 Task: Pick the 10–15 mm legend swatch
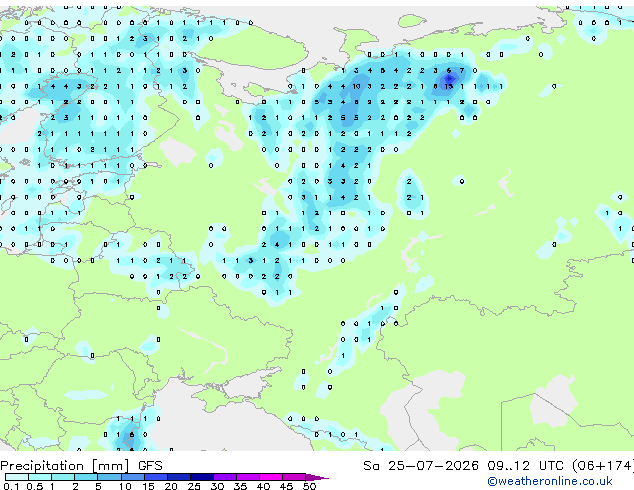pyautogui.click(x=132, y=477)
